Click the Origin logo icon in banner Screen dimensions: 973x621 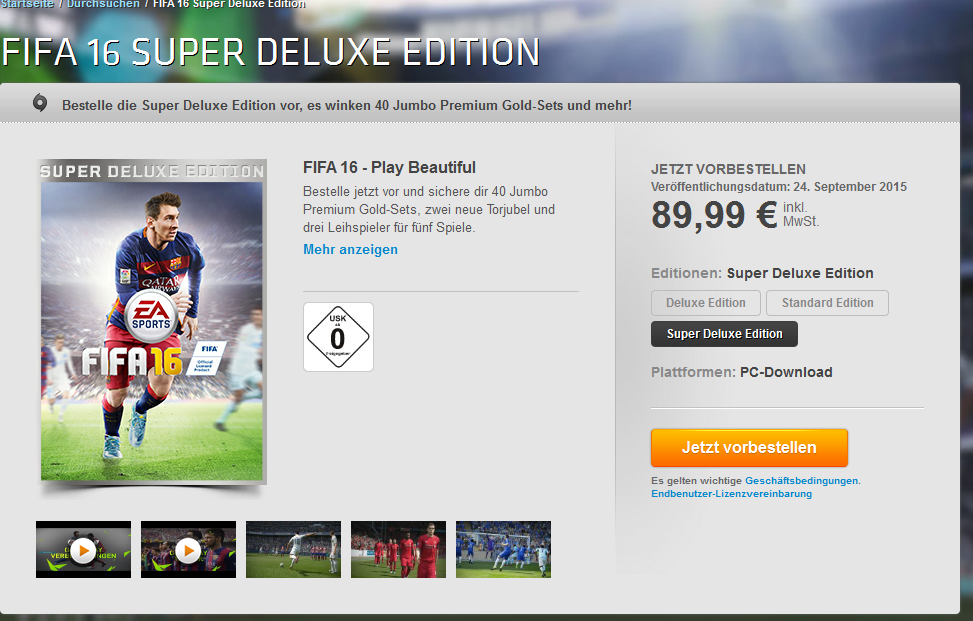coord(40,103)
